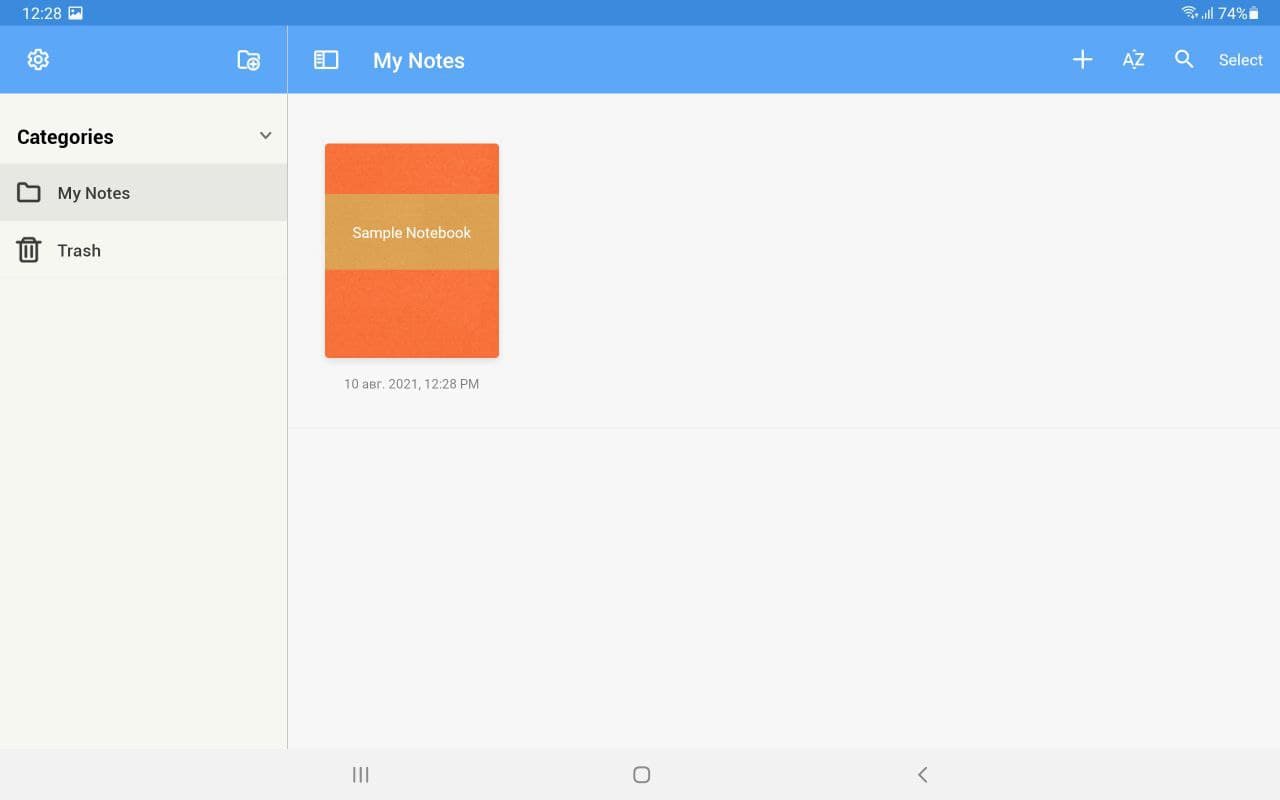Open the Trash category label
Screen dimensions: 1280x800
click(79, 251)
